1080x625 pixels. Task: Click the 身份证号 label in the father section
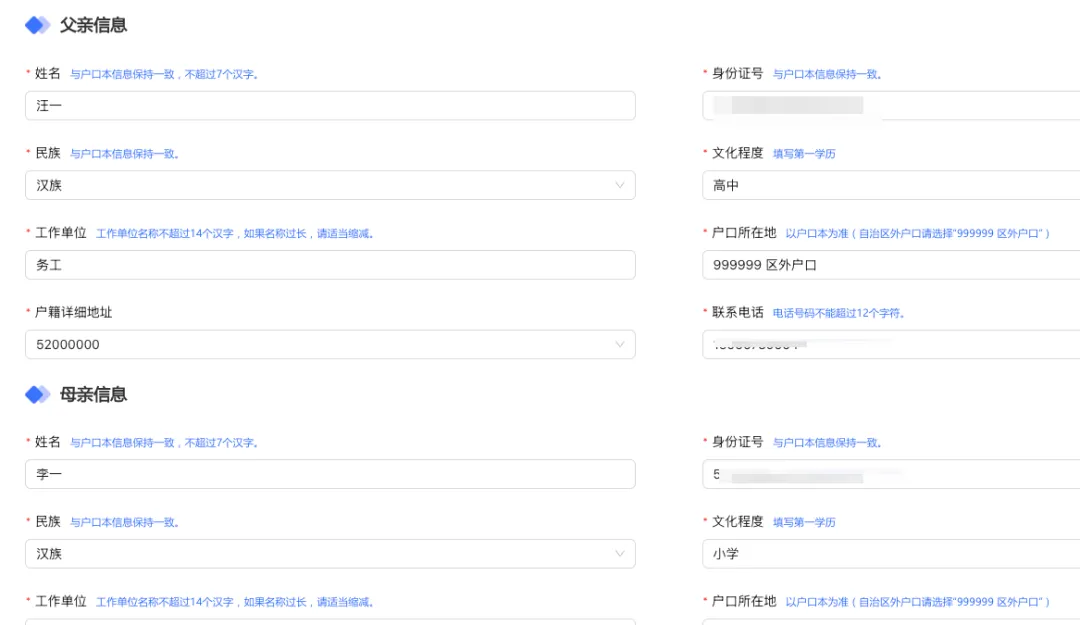pos(737,74)
